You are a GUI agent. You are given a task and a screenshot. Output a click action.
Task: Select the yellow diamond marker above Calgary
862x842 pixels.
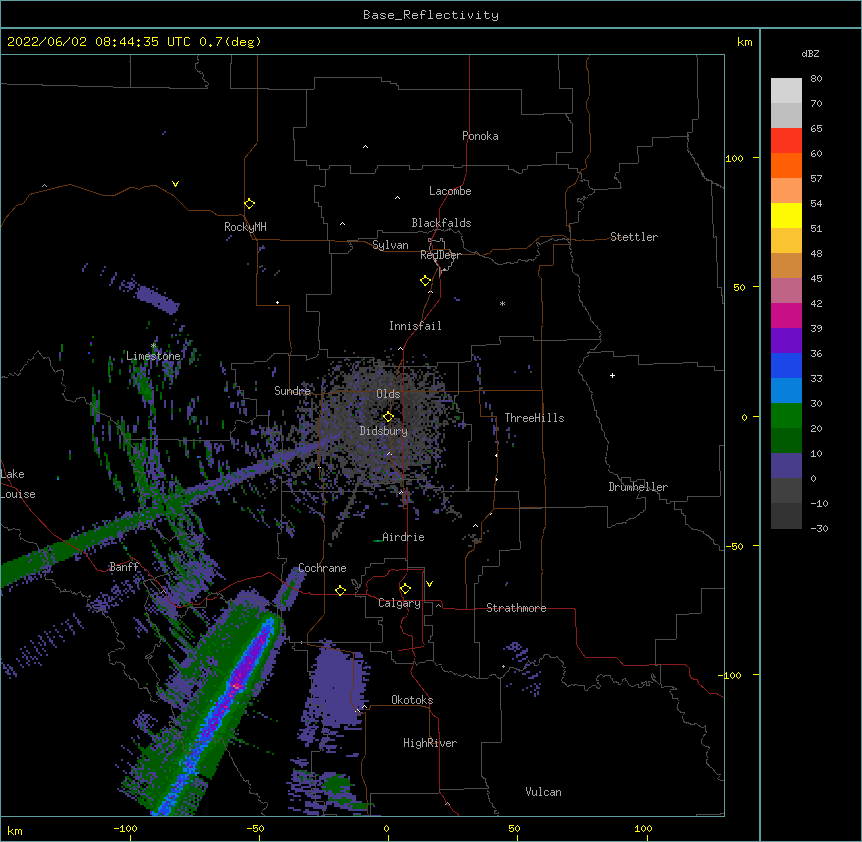click(x=405, y=589)
